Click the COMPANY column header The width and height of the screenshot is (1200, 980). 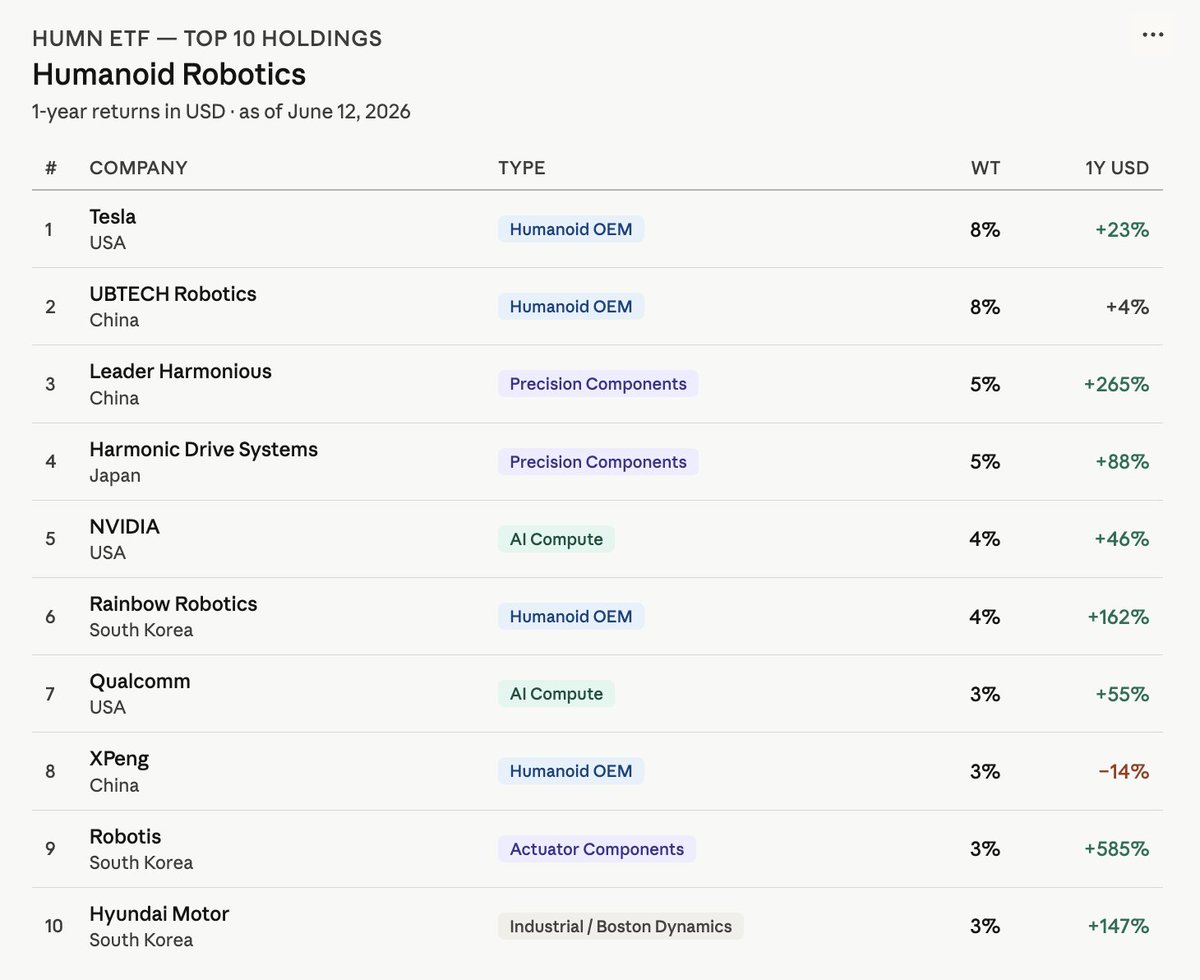[138, 168]
